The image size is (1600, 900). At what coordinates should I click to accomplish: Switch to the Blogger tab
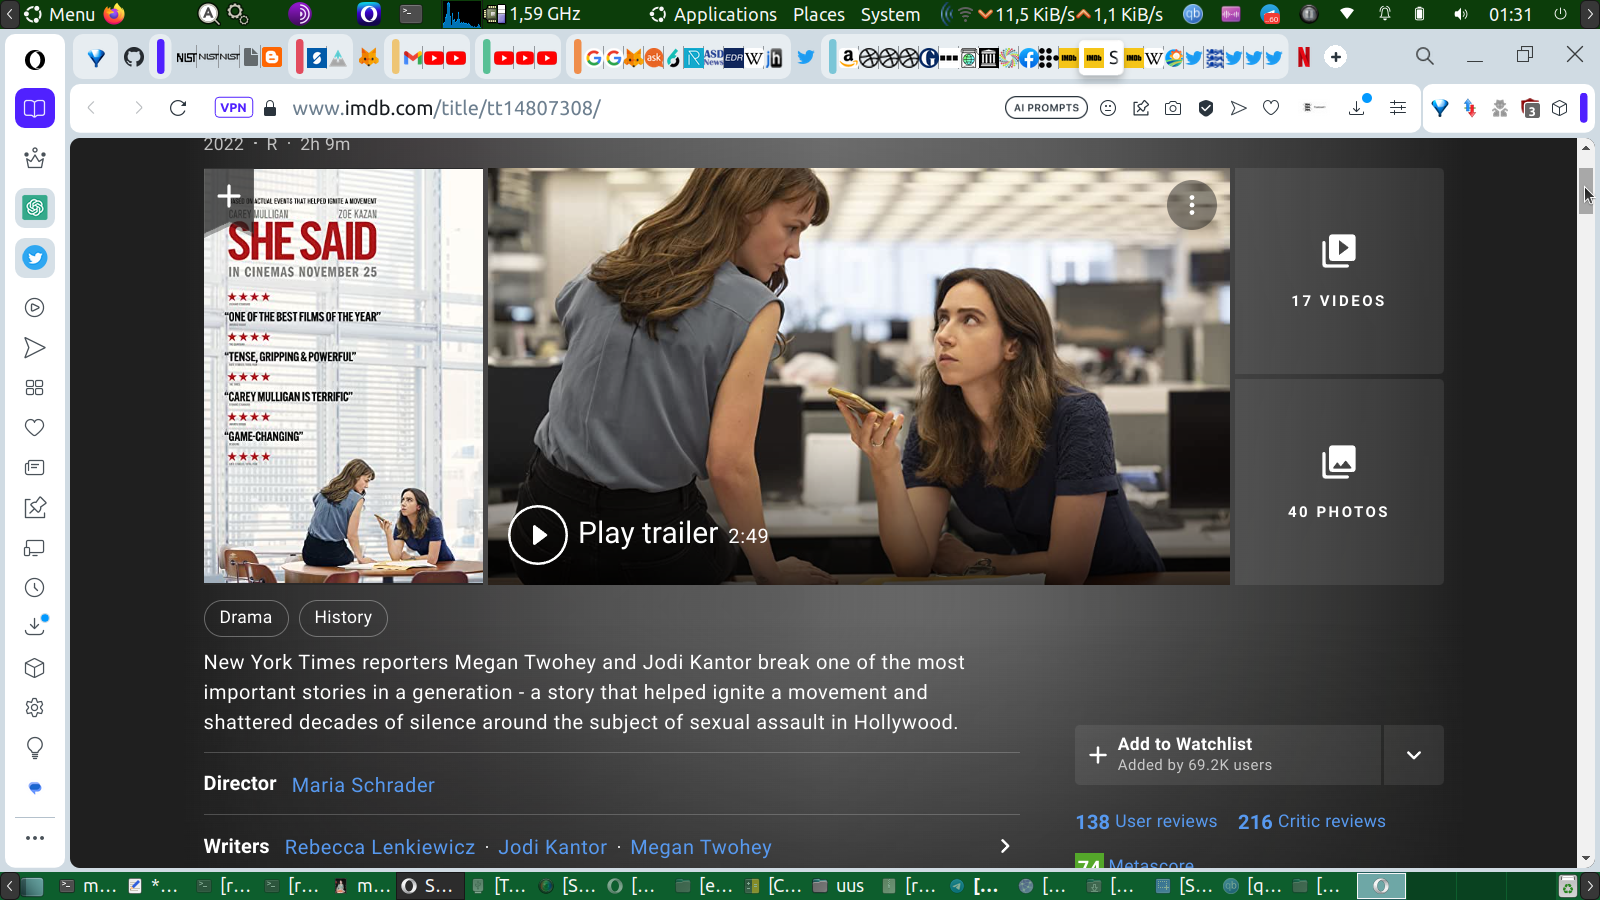pyautogui.click(x=272, y=58)
